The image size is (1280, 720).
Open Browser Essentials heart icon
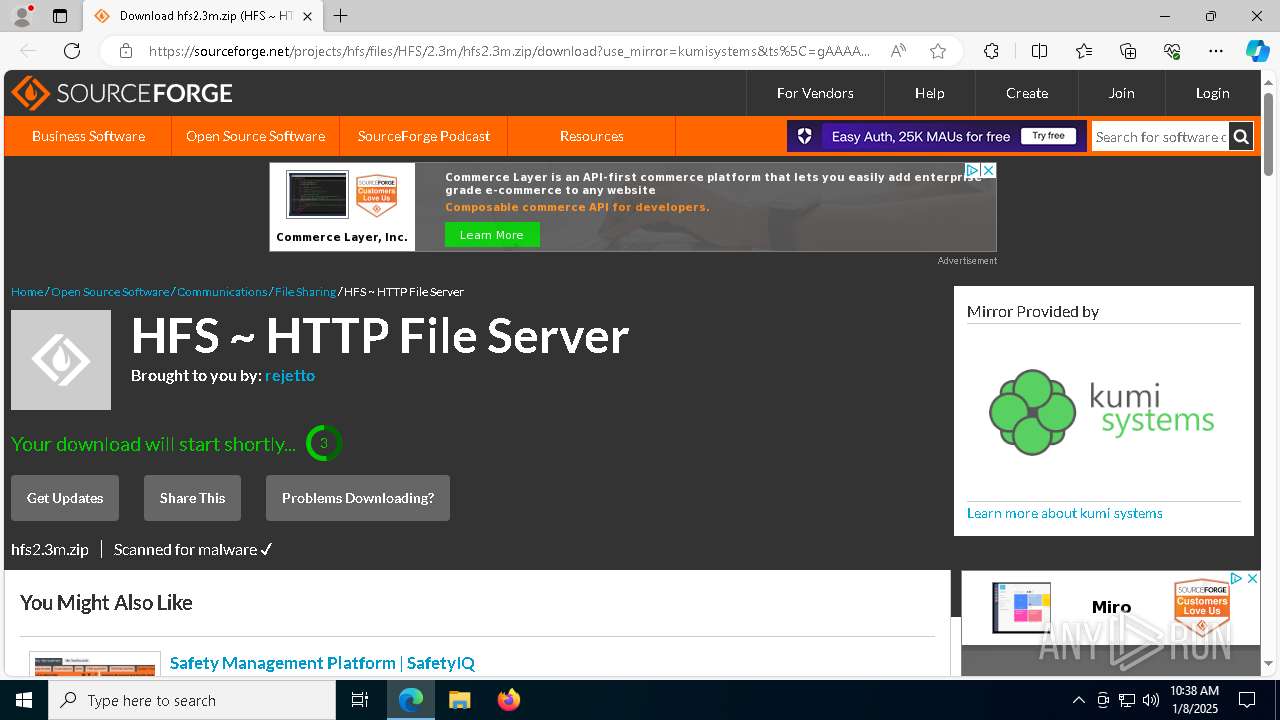(1172, 51)
